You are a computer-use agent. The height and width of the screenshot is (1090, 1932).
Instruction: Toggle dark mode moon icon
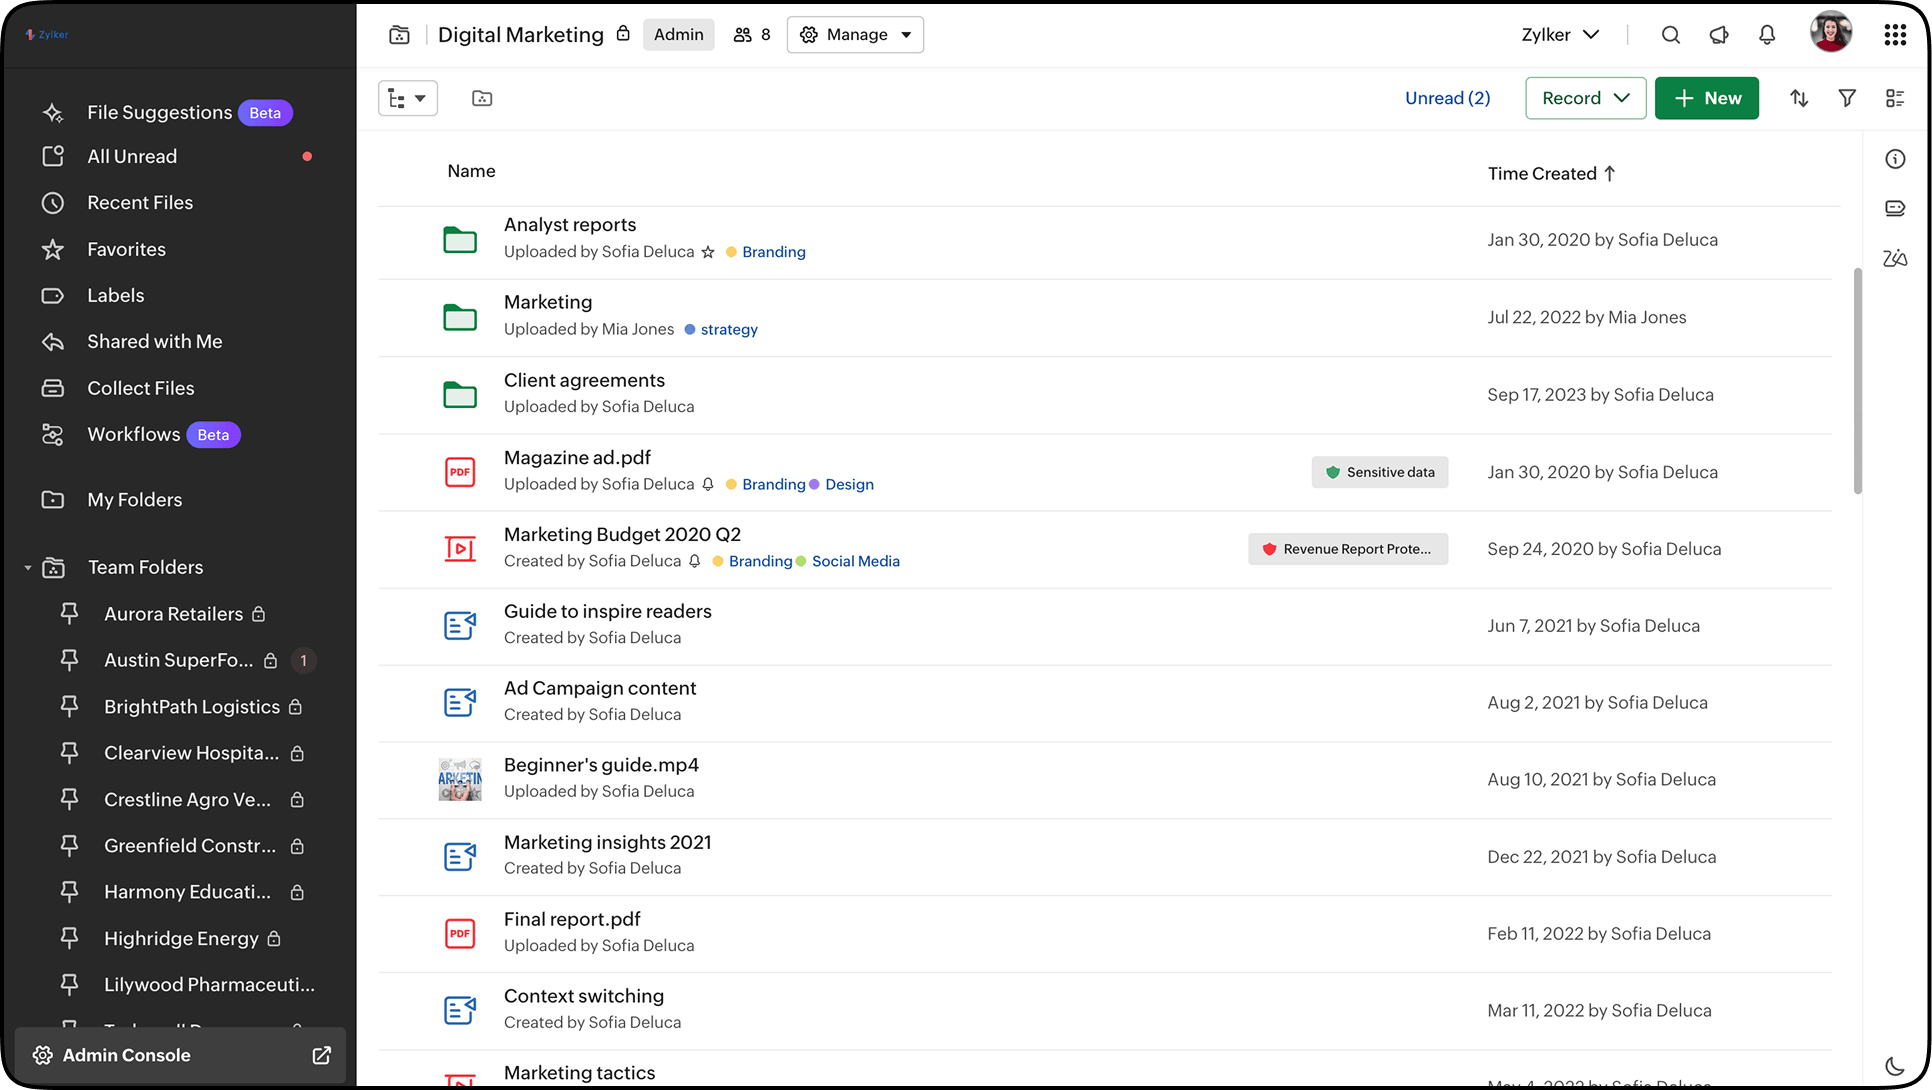pos(1894,1066)
